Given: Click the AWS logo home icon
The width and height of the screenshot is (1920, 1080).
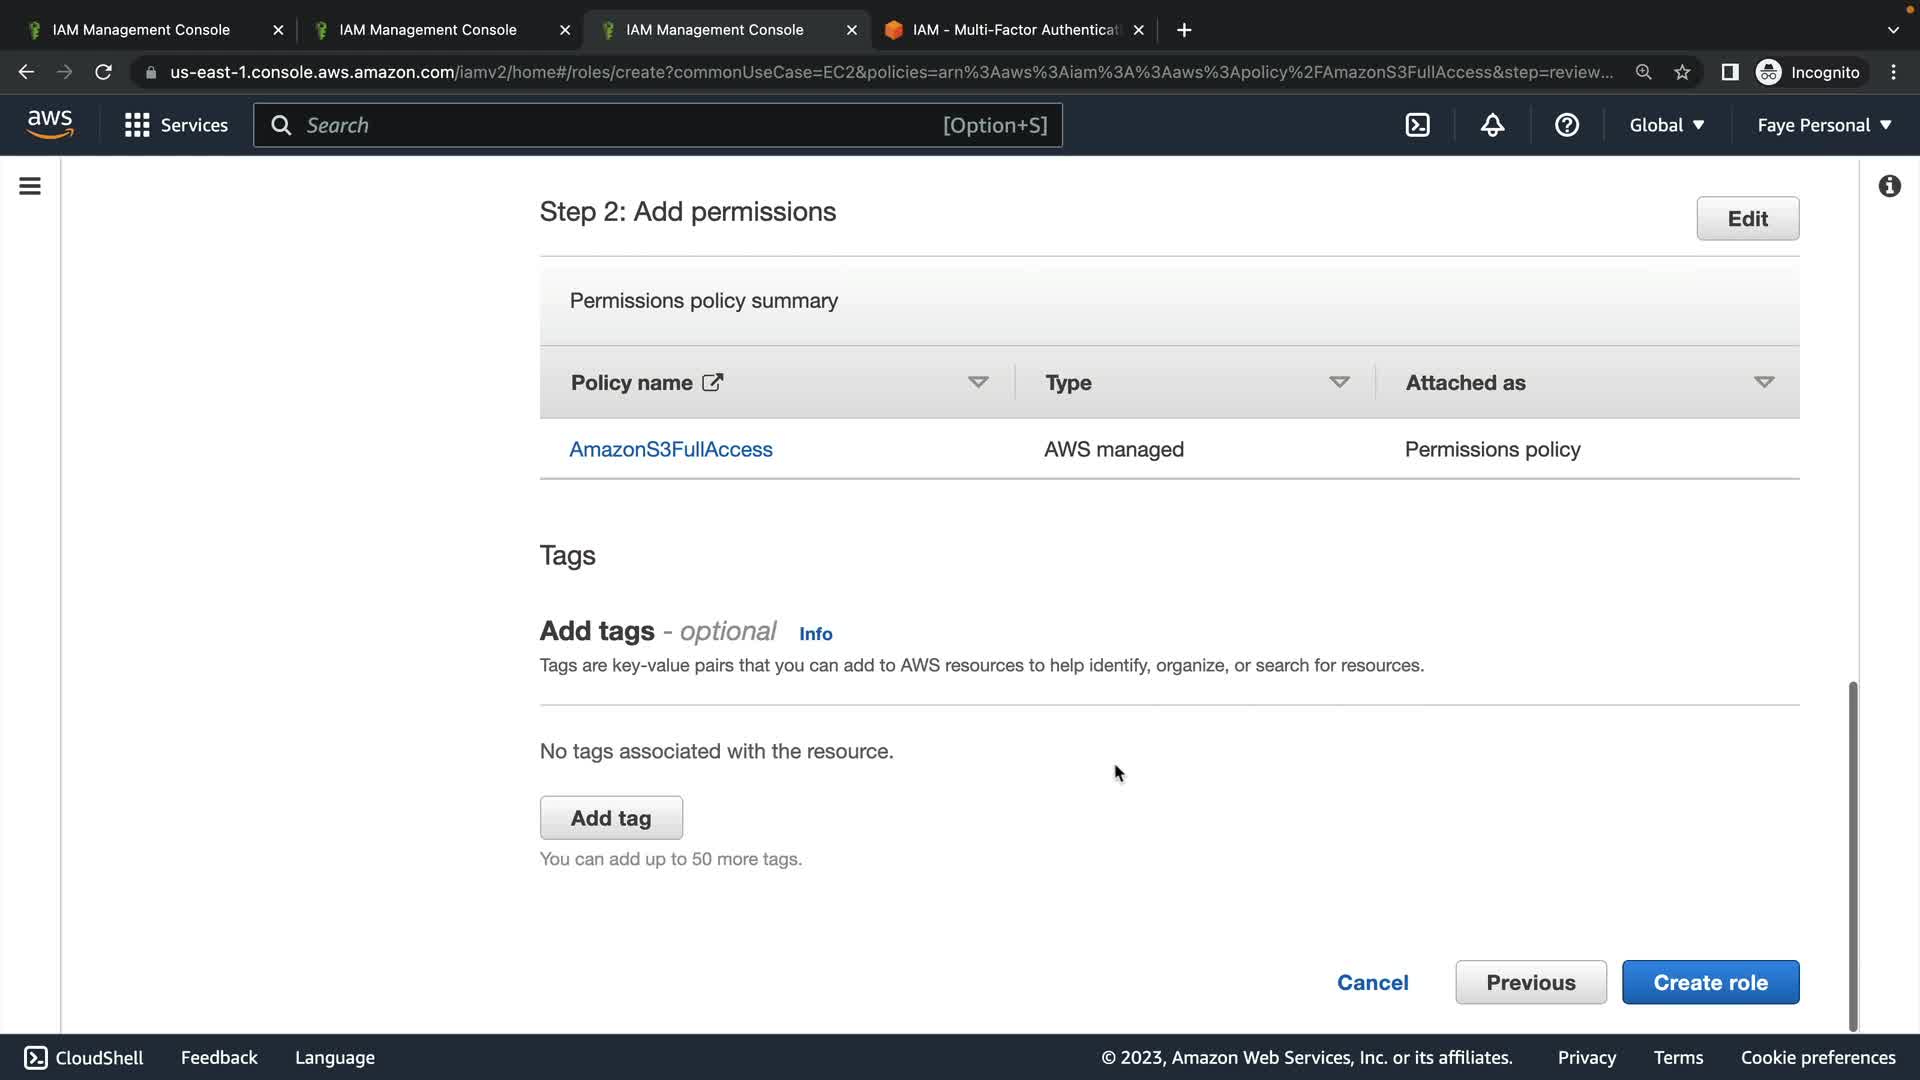Looking at the screenshot, I should click(50, 125).
